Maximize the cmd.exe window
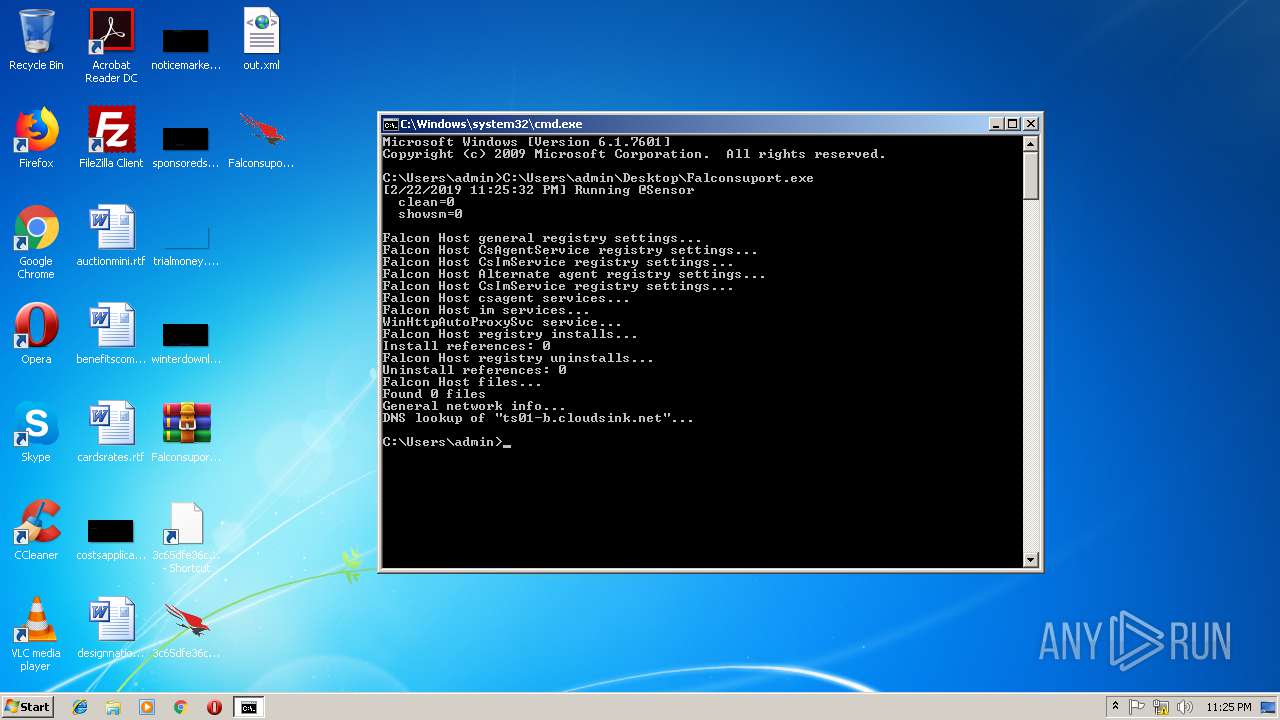Screen dimensions: 1280x720 pyautogui.click(x=1013, y=124)
